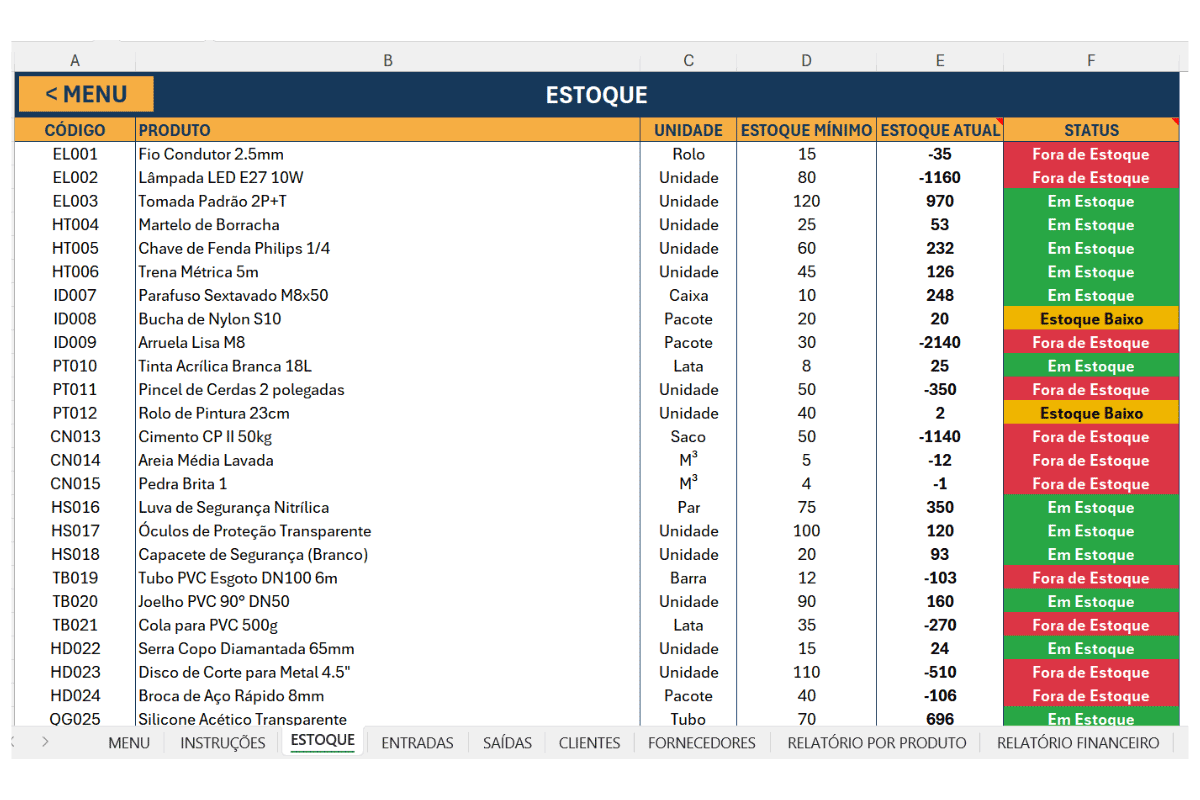Select column F header
The image size is (1200, 800).
tap(1092, 61)
